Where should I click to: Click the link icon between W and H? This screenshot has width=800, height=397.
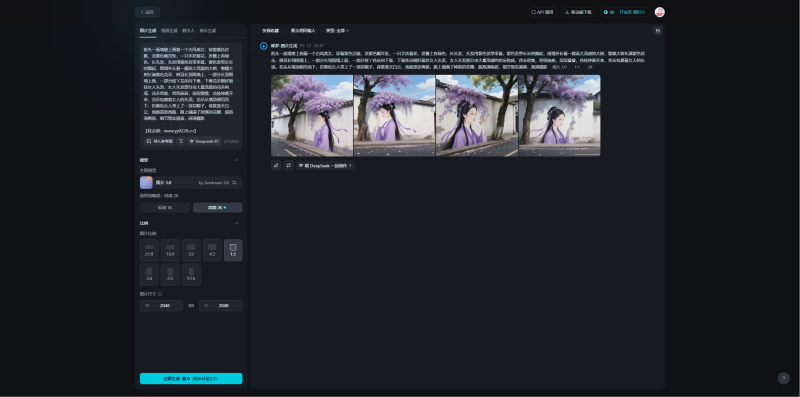[191, 306]
